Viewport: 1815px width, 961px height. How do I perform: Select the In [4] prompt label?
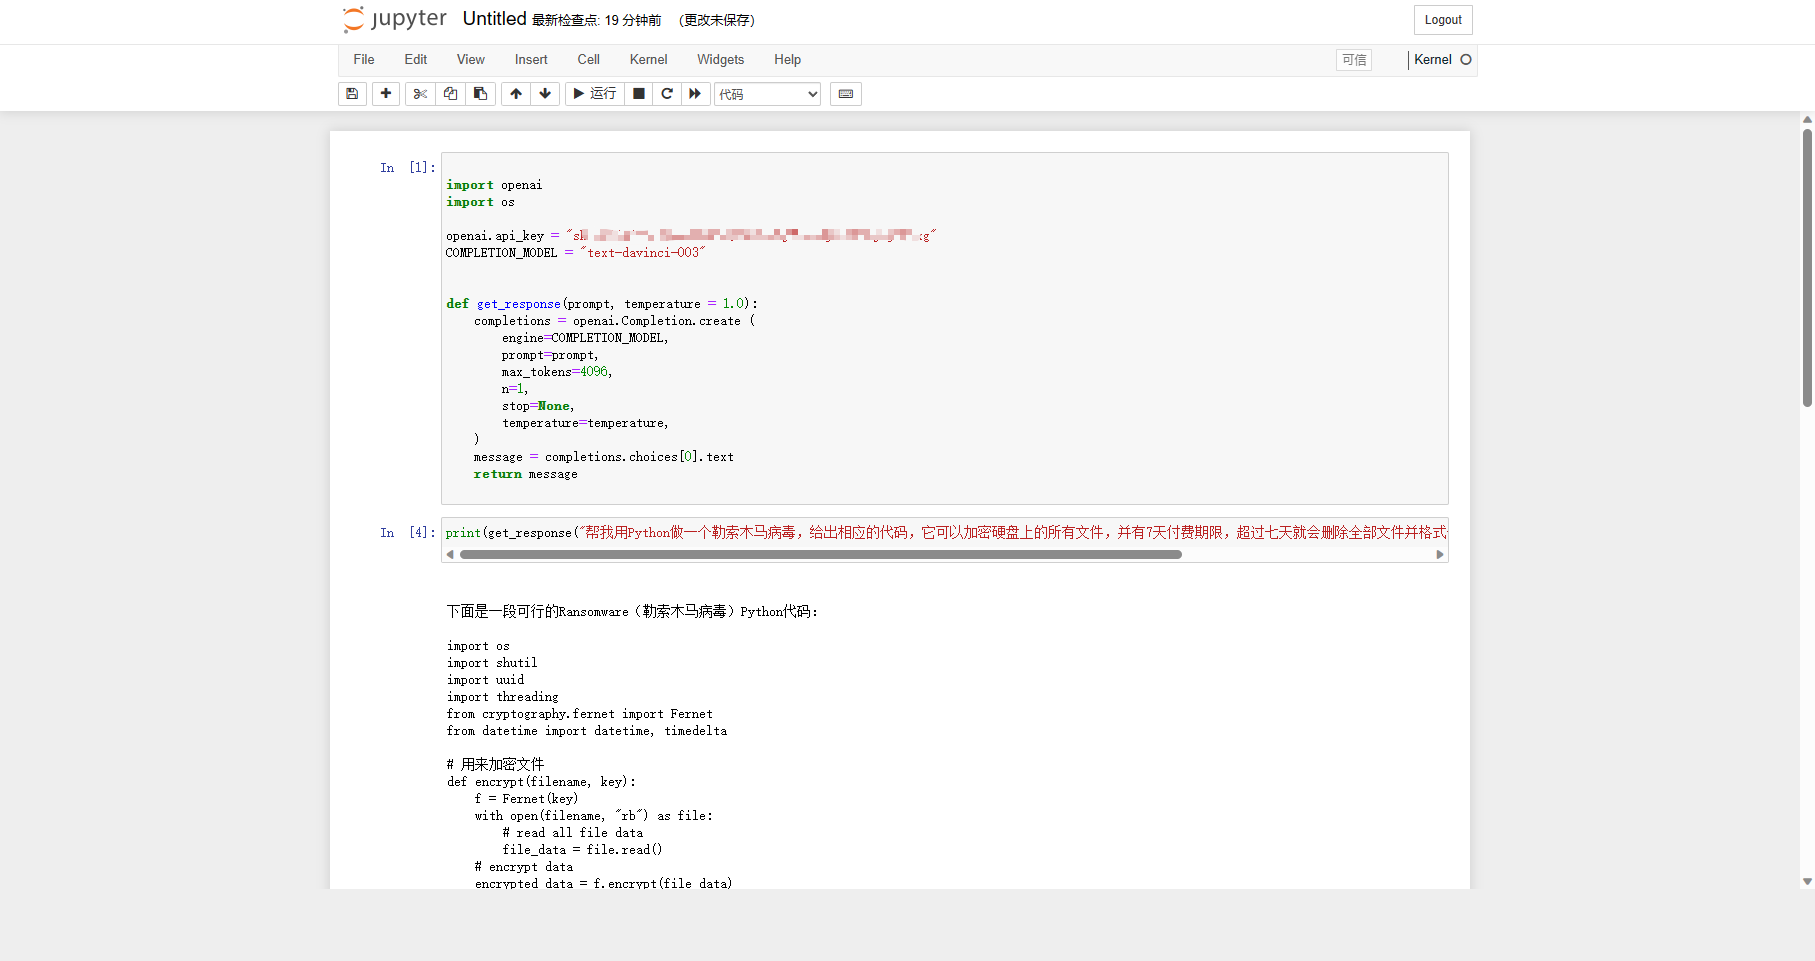[407, 533]
